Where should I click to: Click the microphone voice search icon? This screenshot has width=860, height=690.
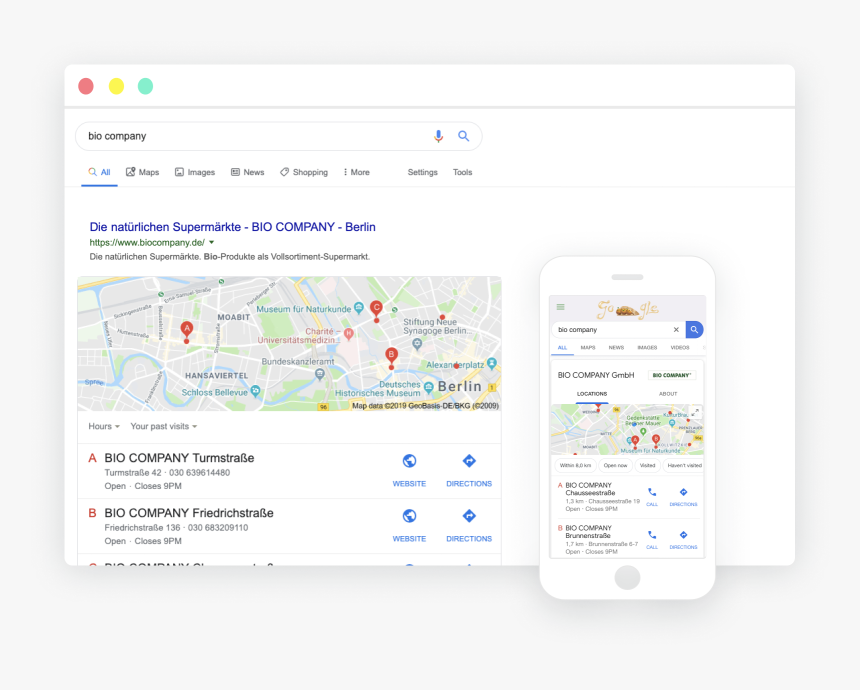click(438, 136)
